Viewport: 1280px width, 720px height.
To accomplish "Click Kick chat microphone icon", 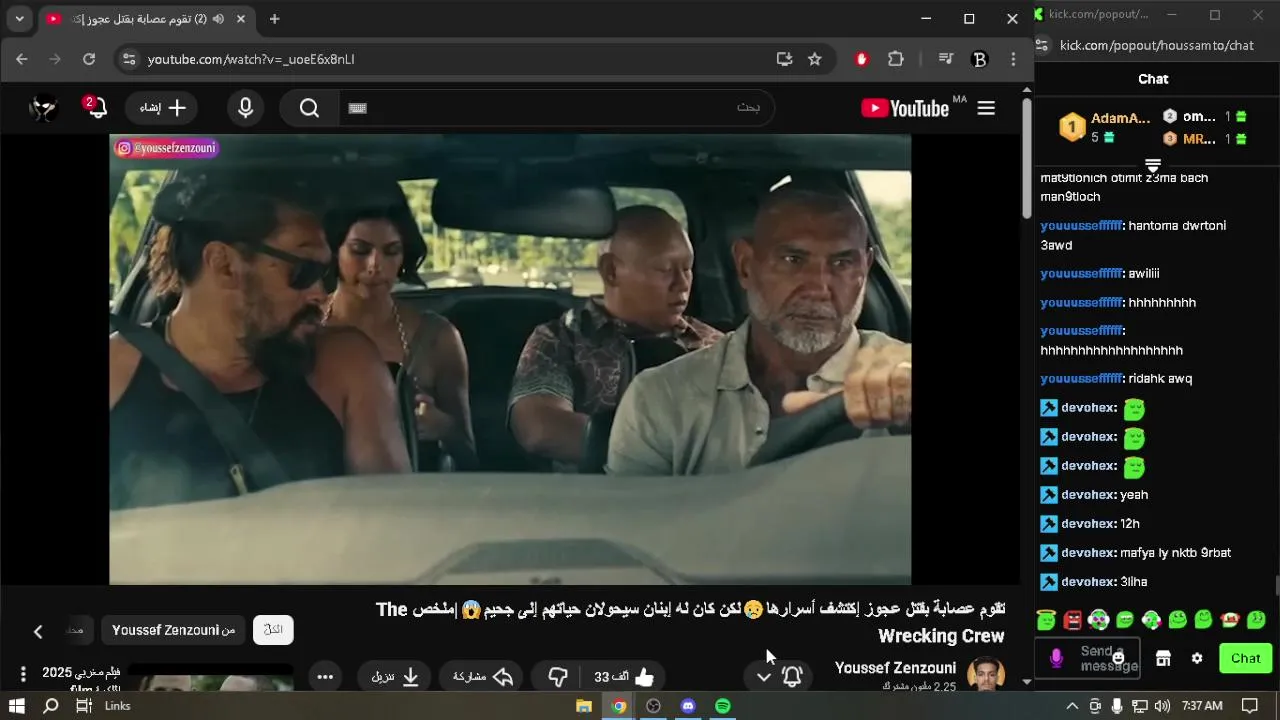I will [x=1056, y=658].
